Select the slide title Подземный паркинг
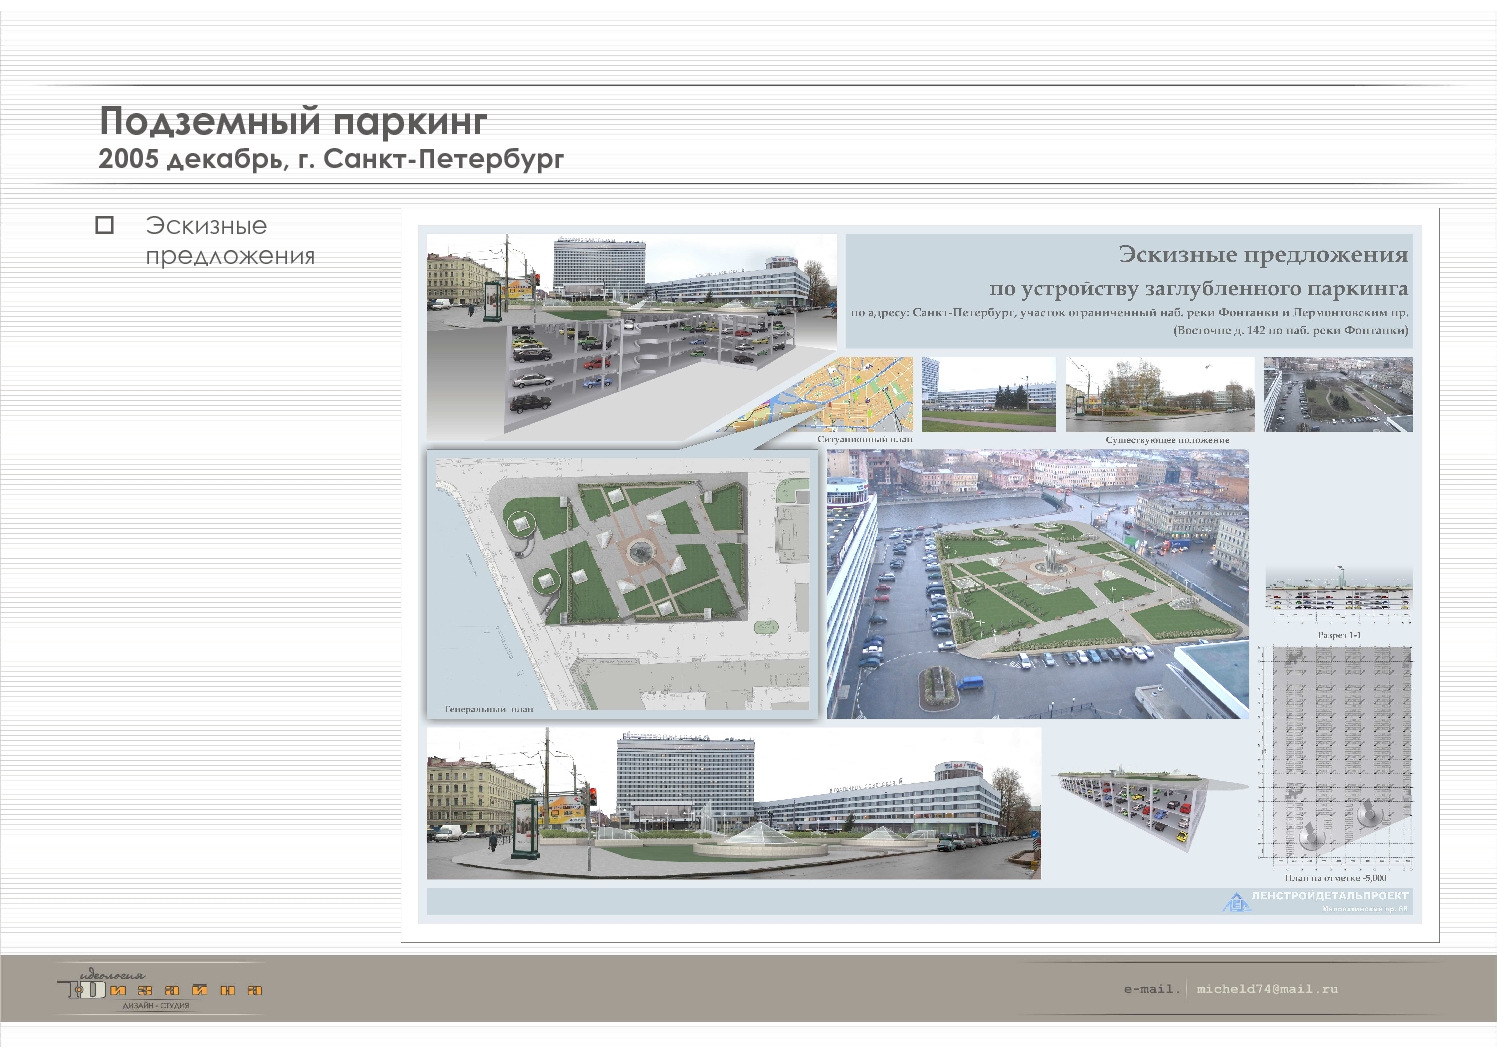The image size is (1497, 1058). (x=293, y=121)
